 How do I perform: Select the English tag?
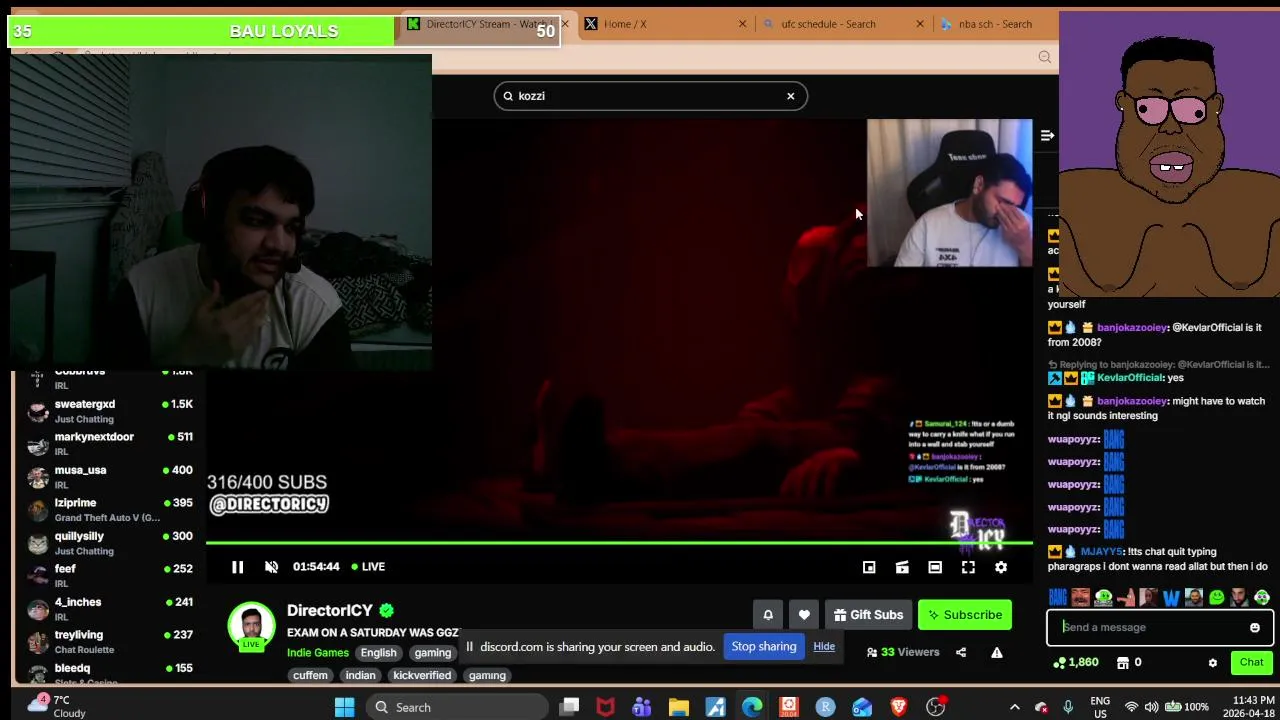(x=379, y=653)
